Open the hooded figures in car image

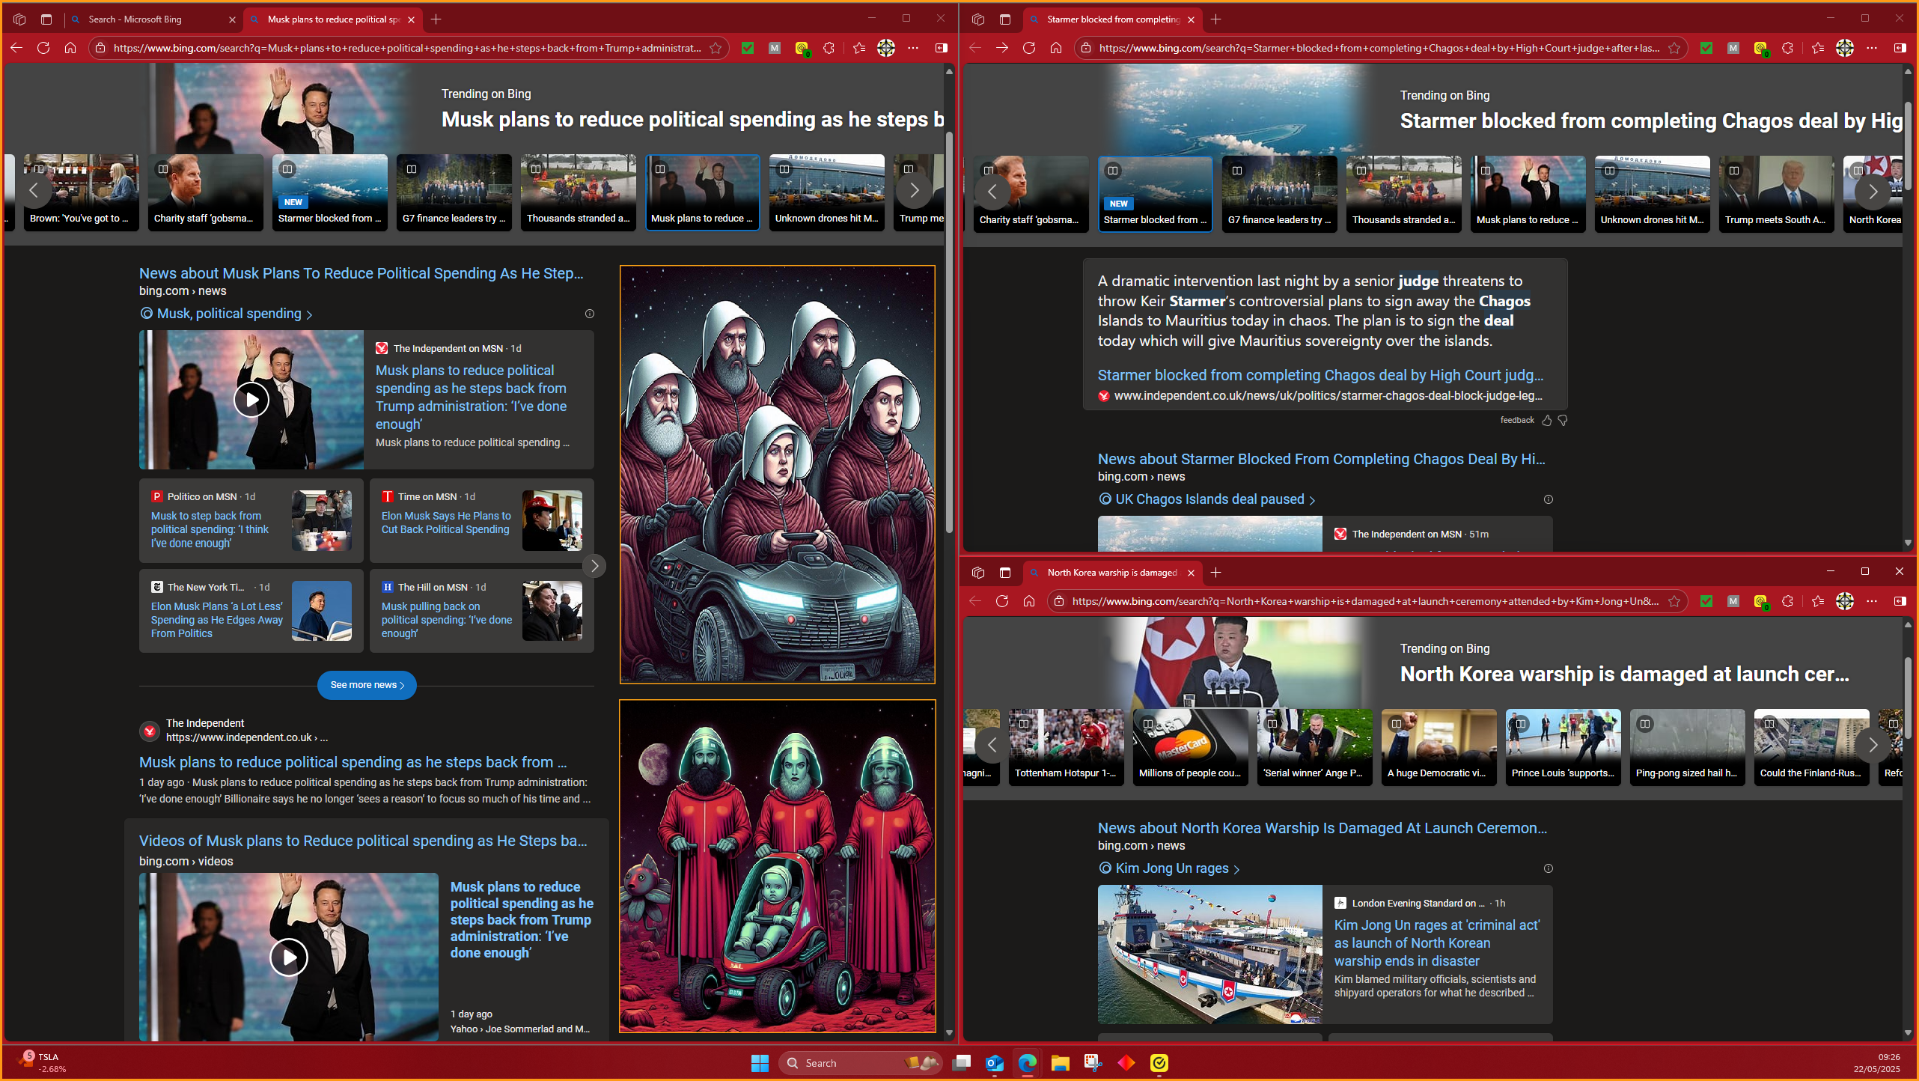coord(777,474)
